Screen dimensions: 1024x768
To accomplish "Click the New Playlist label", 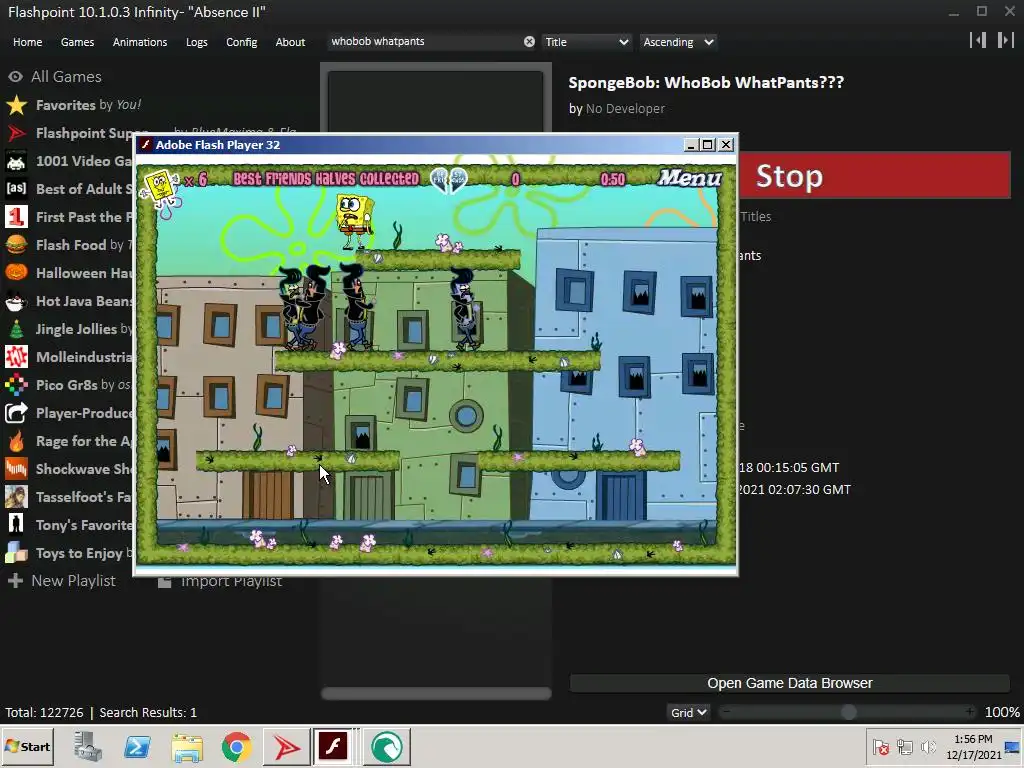I will [x=73, y=581].
